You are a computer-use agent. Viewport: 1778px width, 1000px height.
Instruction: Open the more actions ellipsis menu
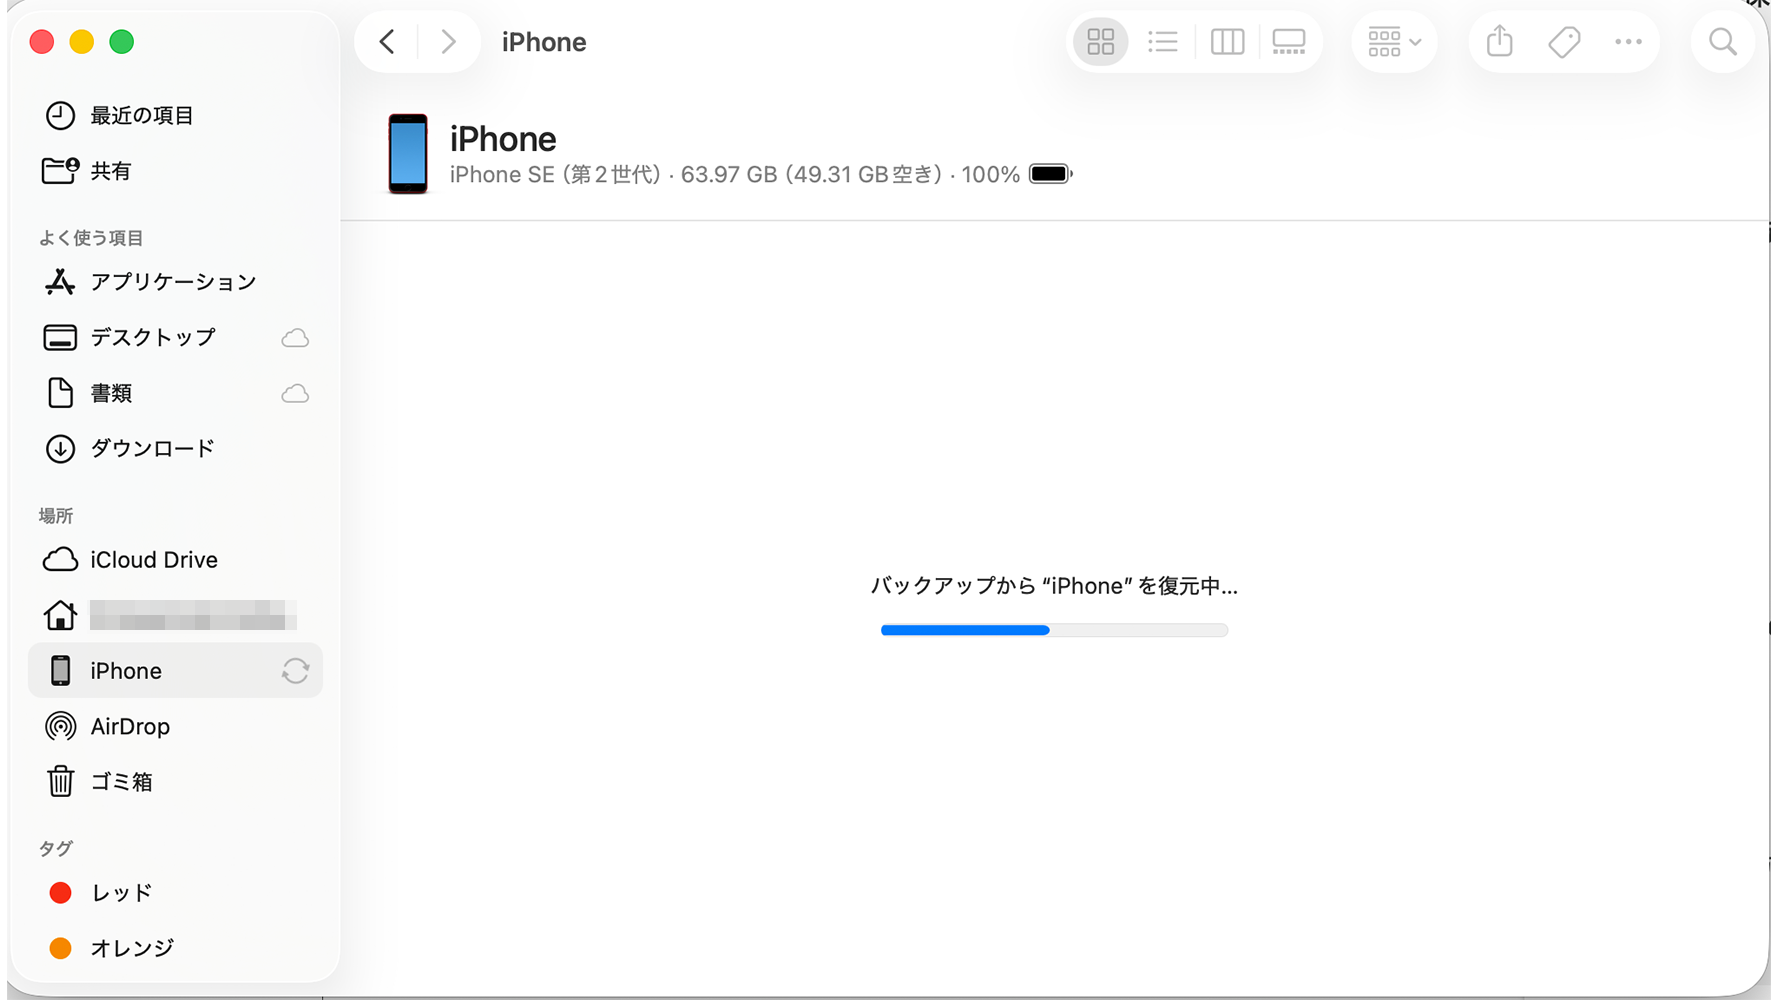[1628, 42]
